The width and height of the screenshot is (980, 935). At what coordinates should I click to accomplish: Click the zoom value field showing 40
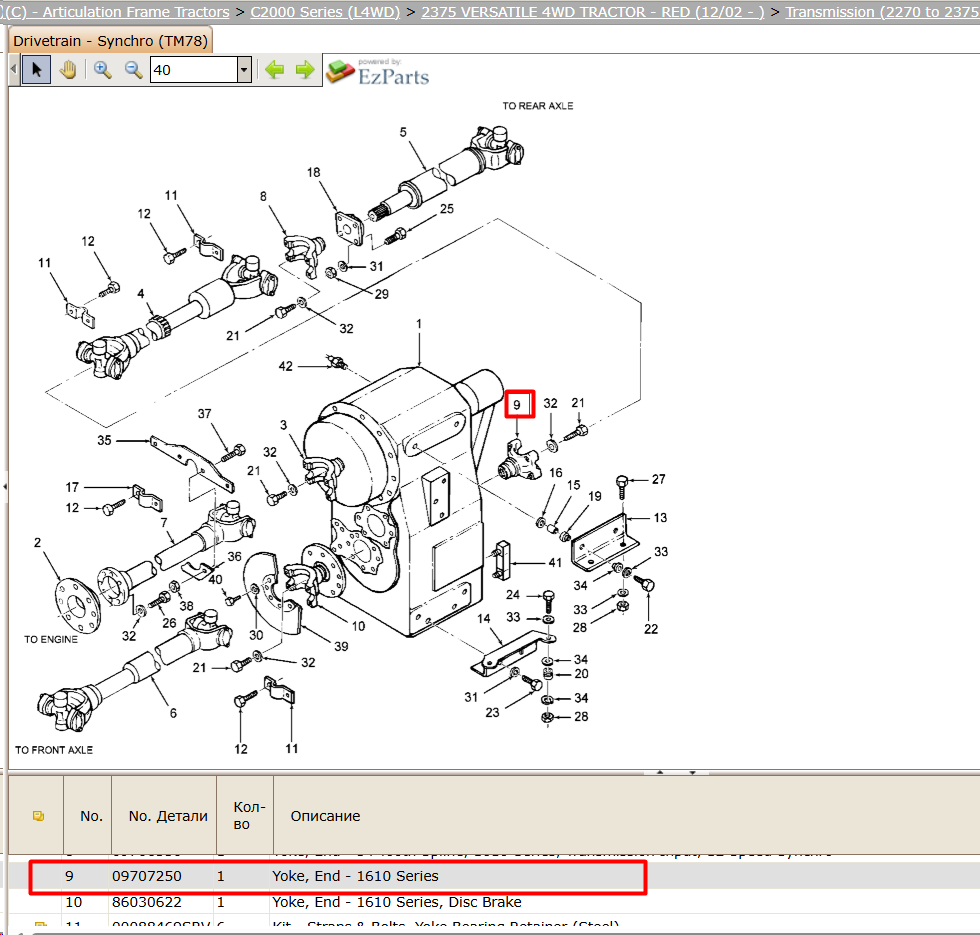pos(194,69)
